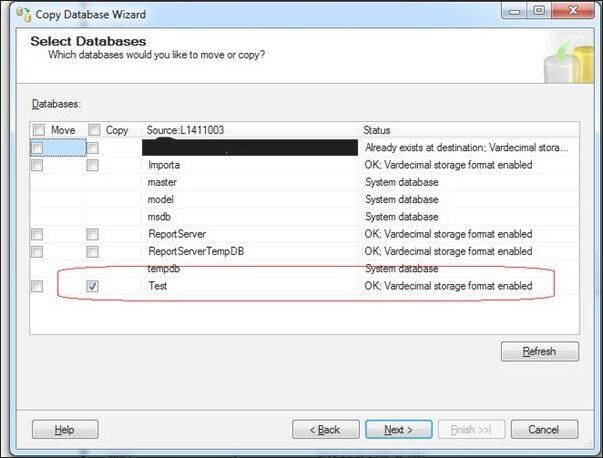Click the Source:L1411003 column header

pyautogui.click(x=250, y=130)
